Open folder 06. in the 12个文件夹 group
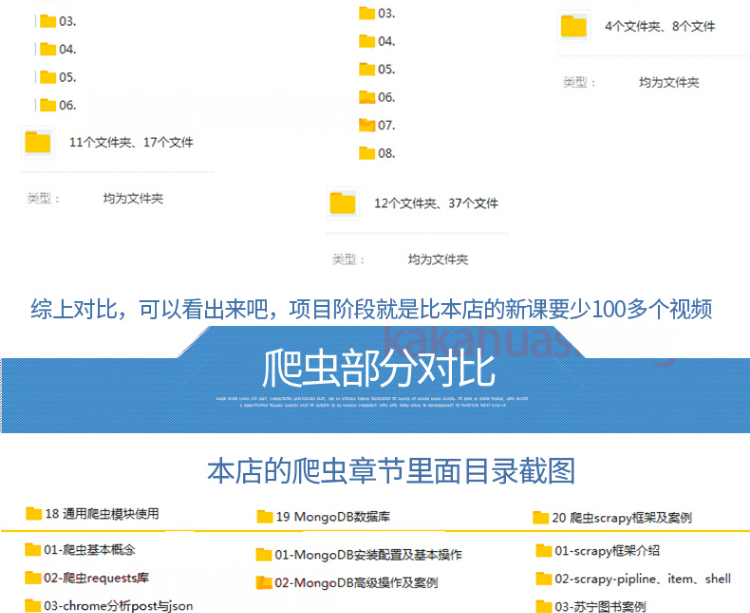 click(x=377, y=97)
